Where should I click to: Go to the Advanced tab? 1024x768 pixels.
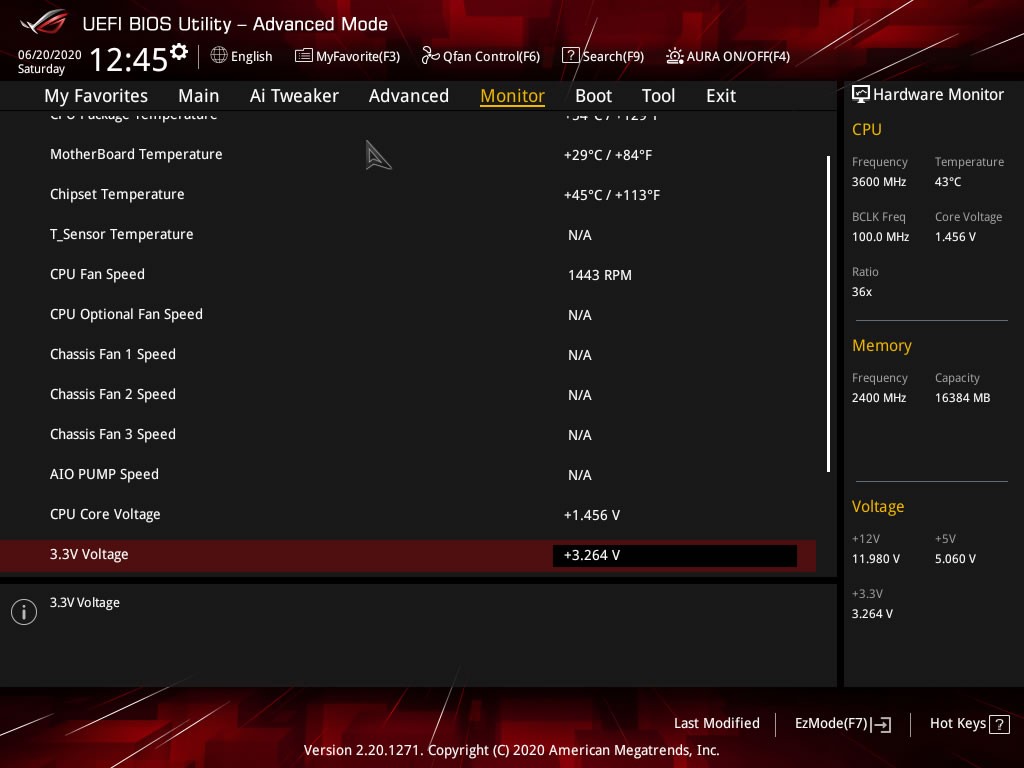(x=409, y=96)
